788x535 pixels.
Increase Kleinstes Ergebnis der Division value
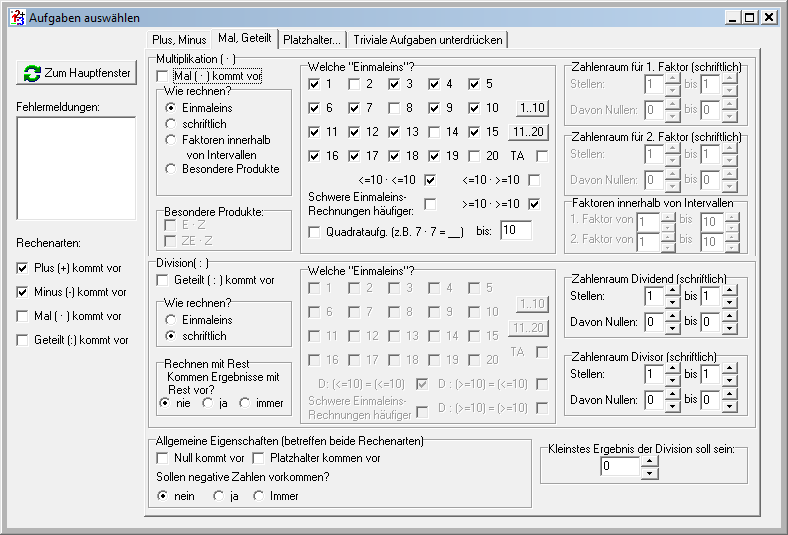tap(650, 462)
